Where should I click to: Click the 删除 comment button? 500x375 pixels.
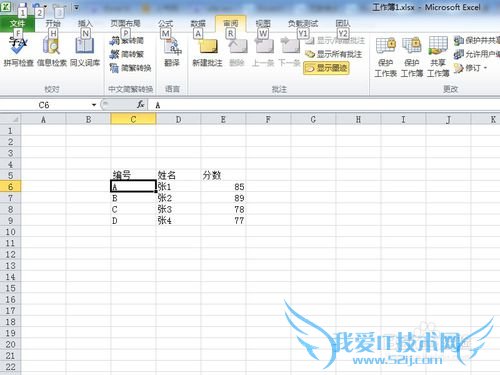point(237,52)
